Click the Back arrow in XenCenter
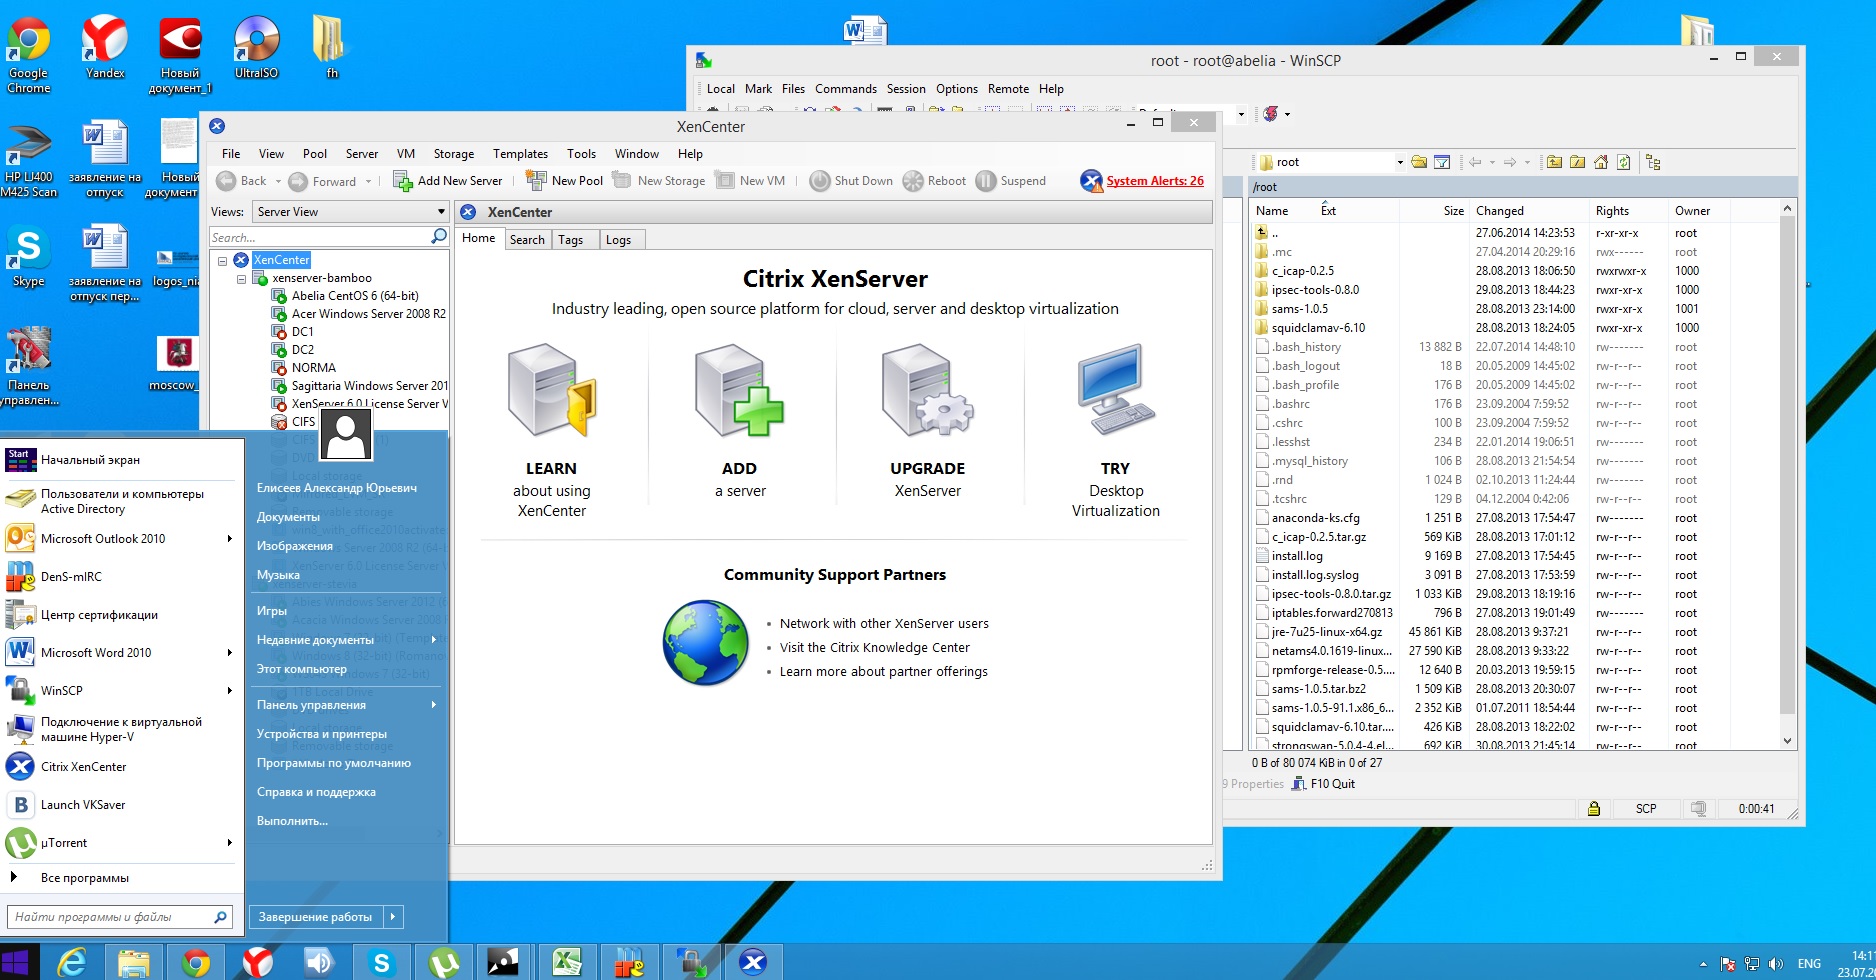Screen dimensions: 1876x980 pos(227,181)
